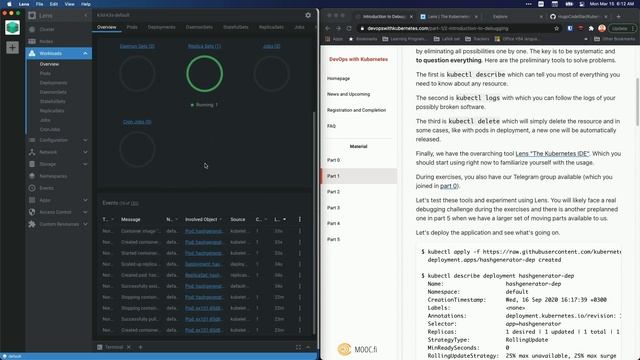Collapse the Workloads sidebar section
Image resolution: width=640 pixels, height=360 pixels.
coord(85,53)
